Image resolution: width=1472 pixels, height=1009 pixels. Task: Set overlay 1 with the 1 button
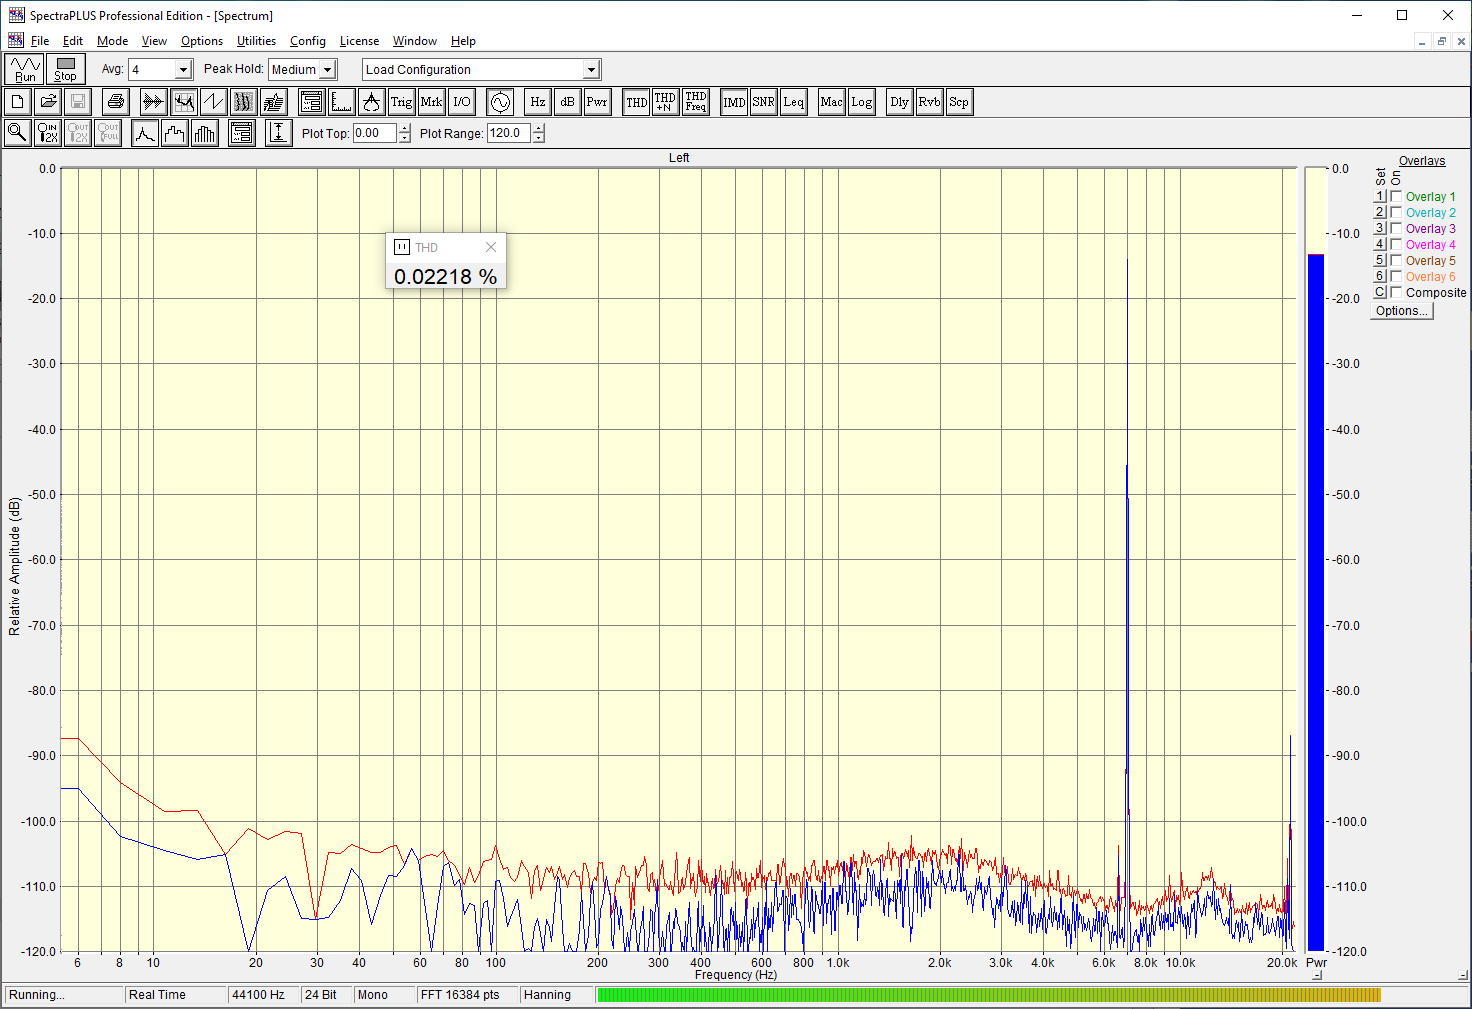point(1380,196)
